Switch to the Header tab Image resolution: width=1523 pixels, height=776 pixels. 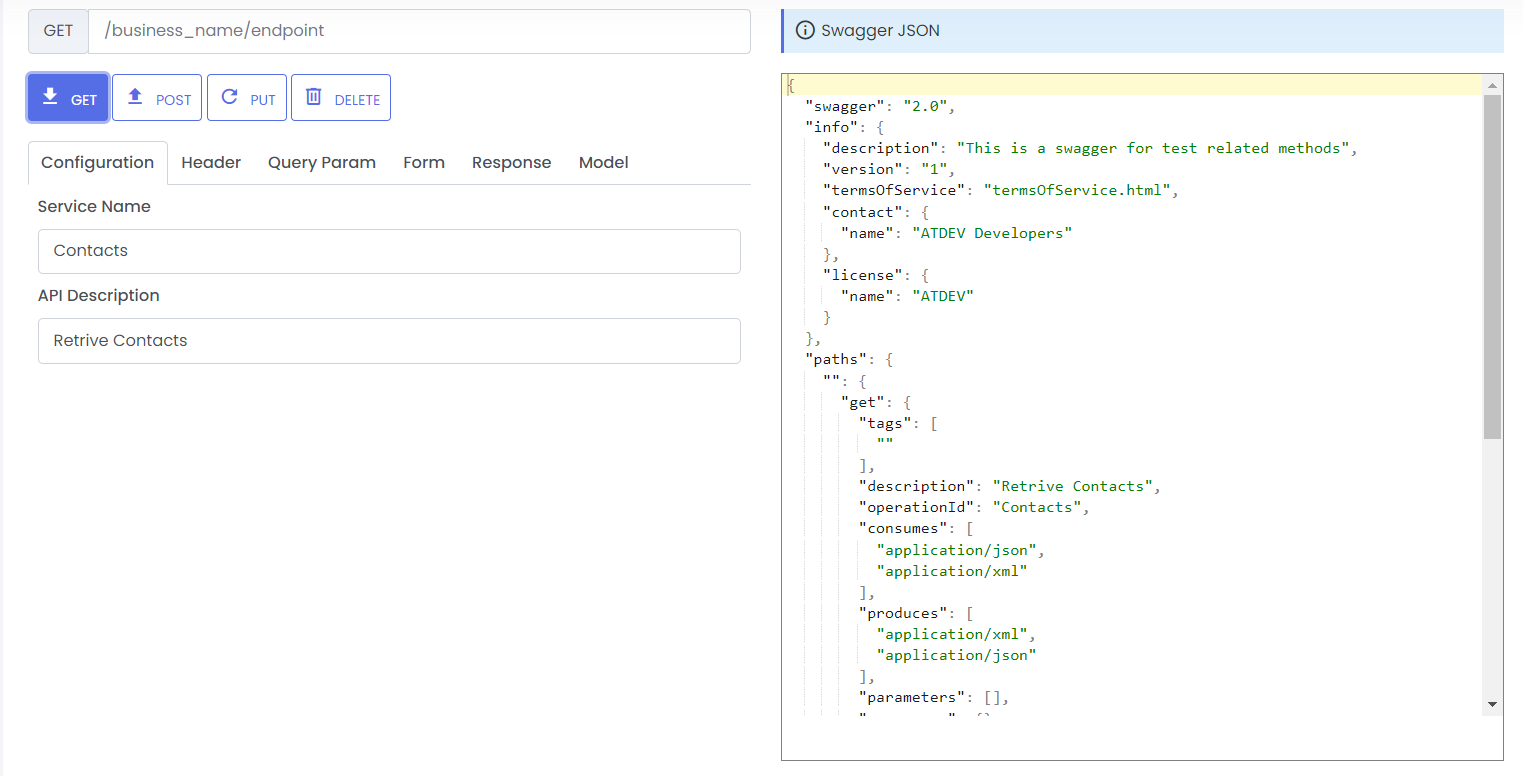point(211,162)
